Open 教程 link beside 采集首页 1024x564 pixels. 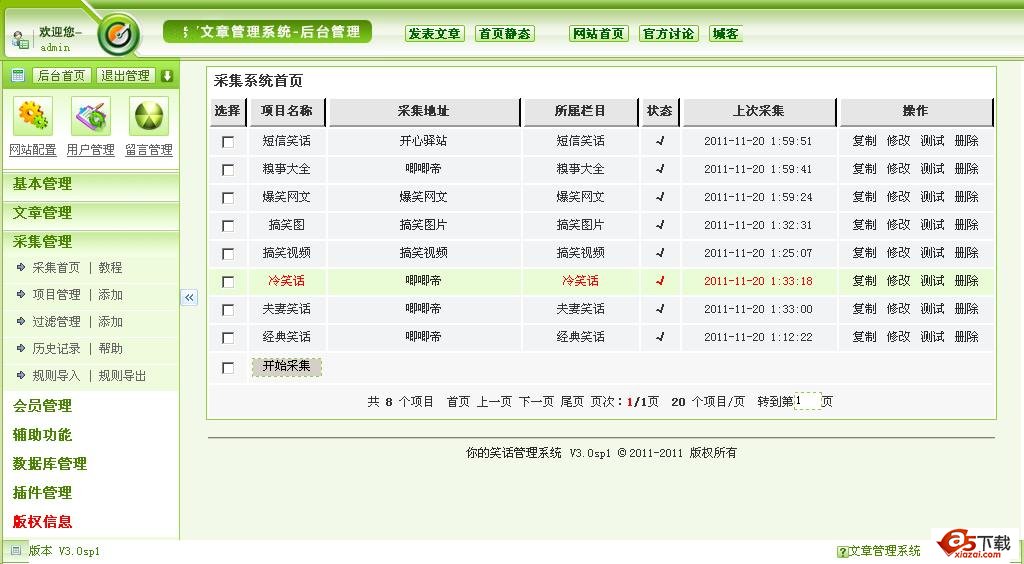110,268
